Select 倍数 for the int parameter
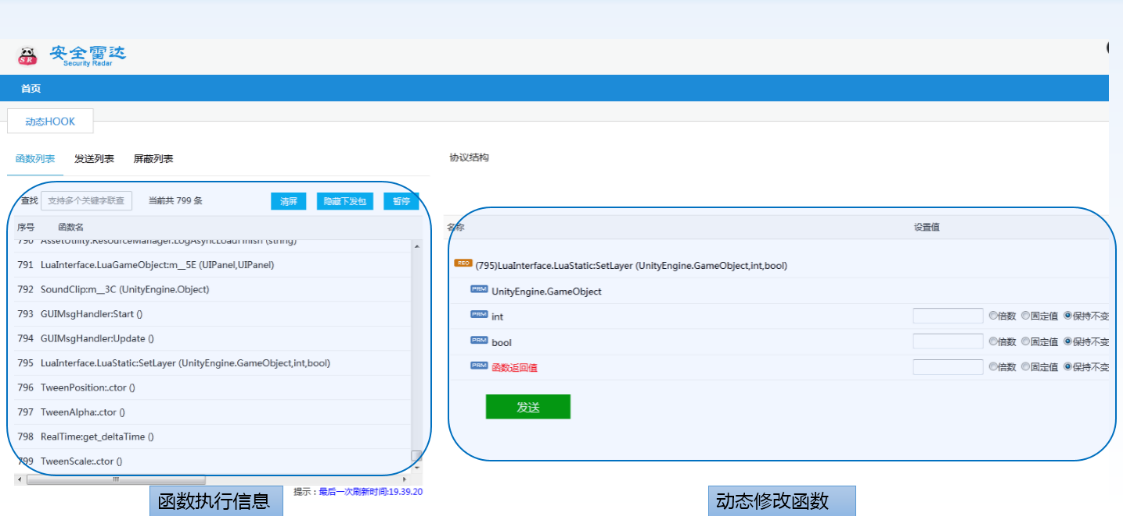Image resolution: width=1123 pixels, height=516 pixels. click(993, 315)
